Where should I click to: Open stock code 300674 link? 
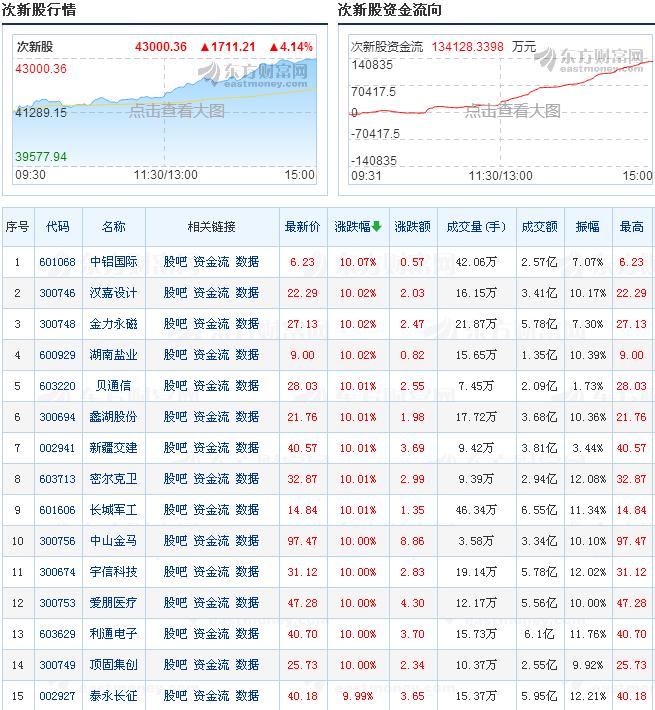pyautogui.click(x=57, y=572)
